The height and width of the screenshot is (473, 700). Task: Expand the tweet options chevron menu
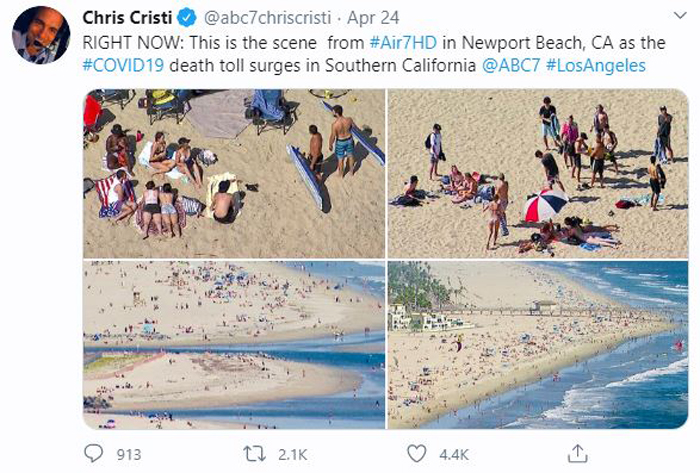coord(679,16)
